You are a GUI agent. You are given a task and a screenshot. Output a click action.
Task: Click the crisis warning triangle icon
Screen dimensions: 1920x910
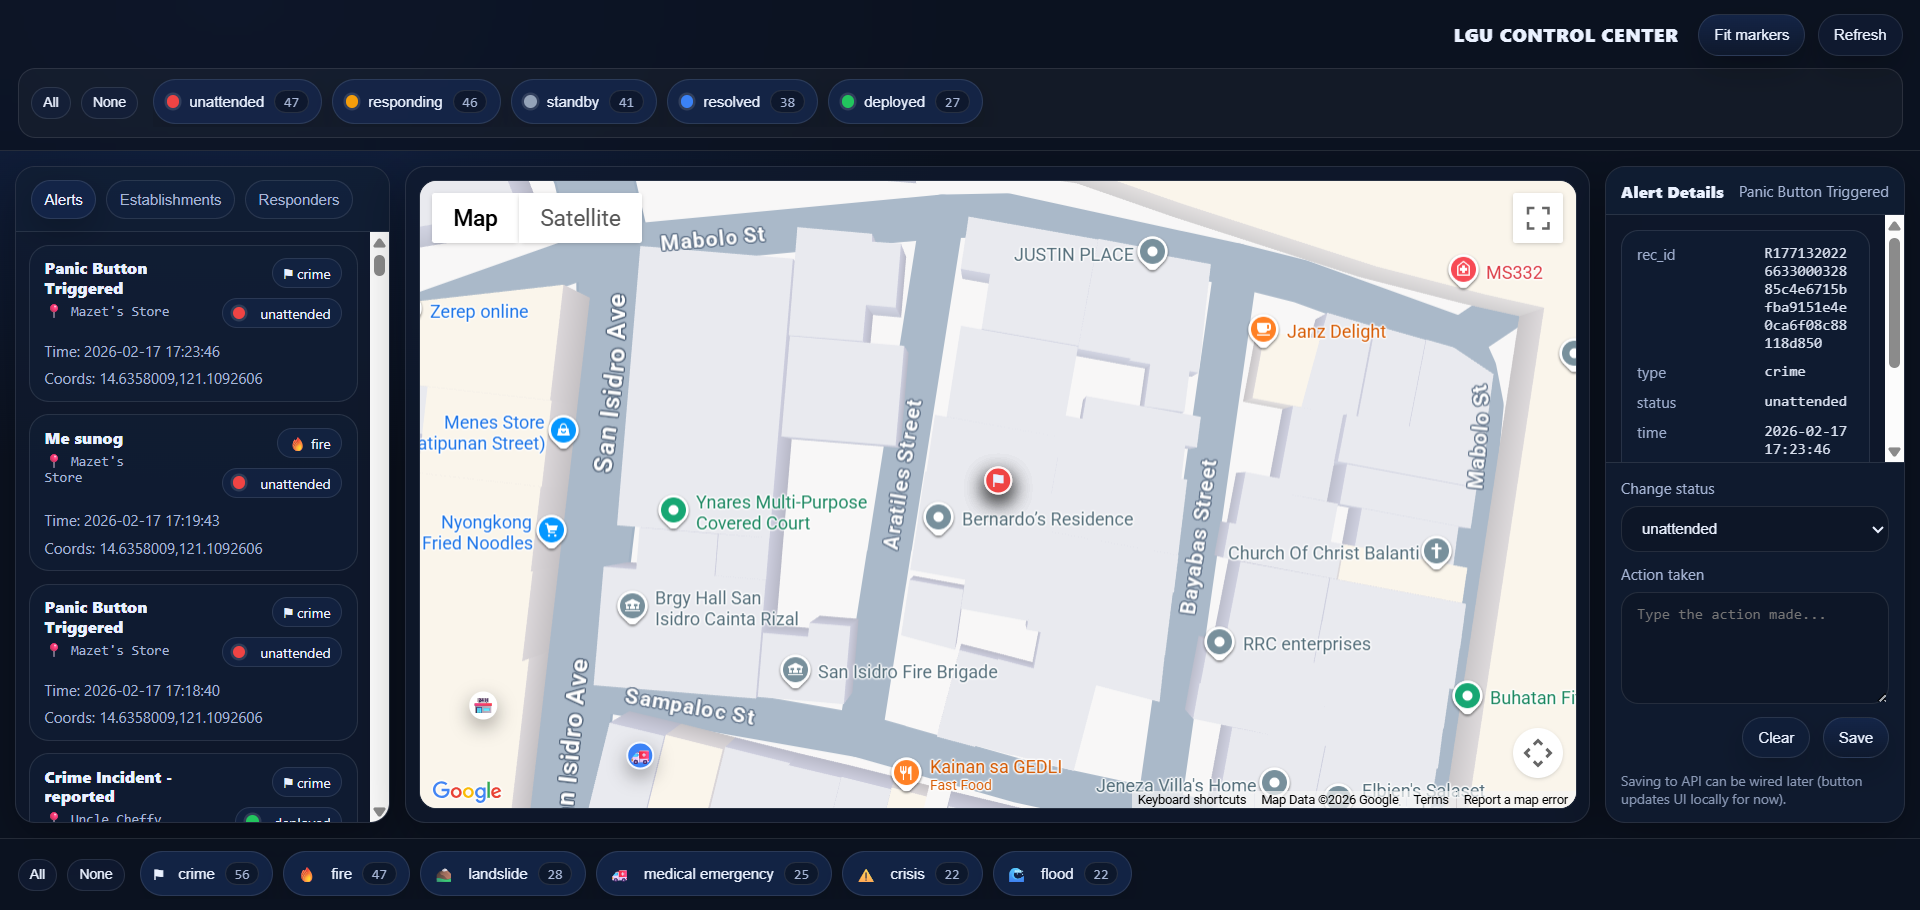click(x=866, y=873)
